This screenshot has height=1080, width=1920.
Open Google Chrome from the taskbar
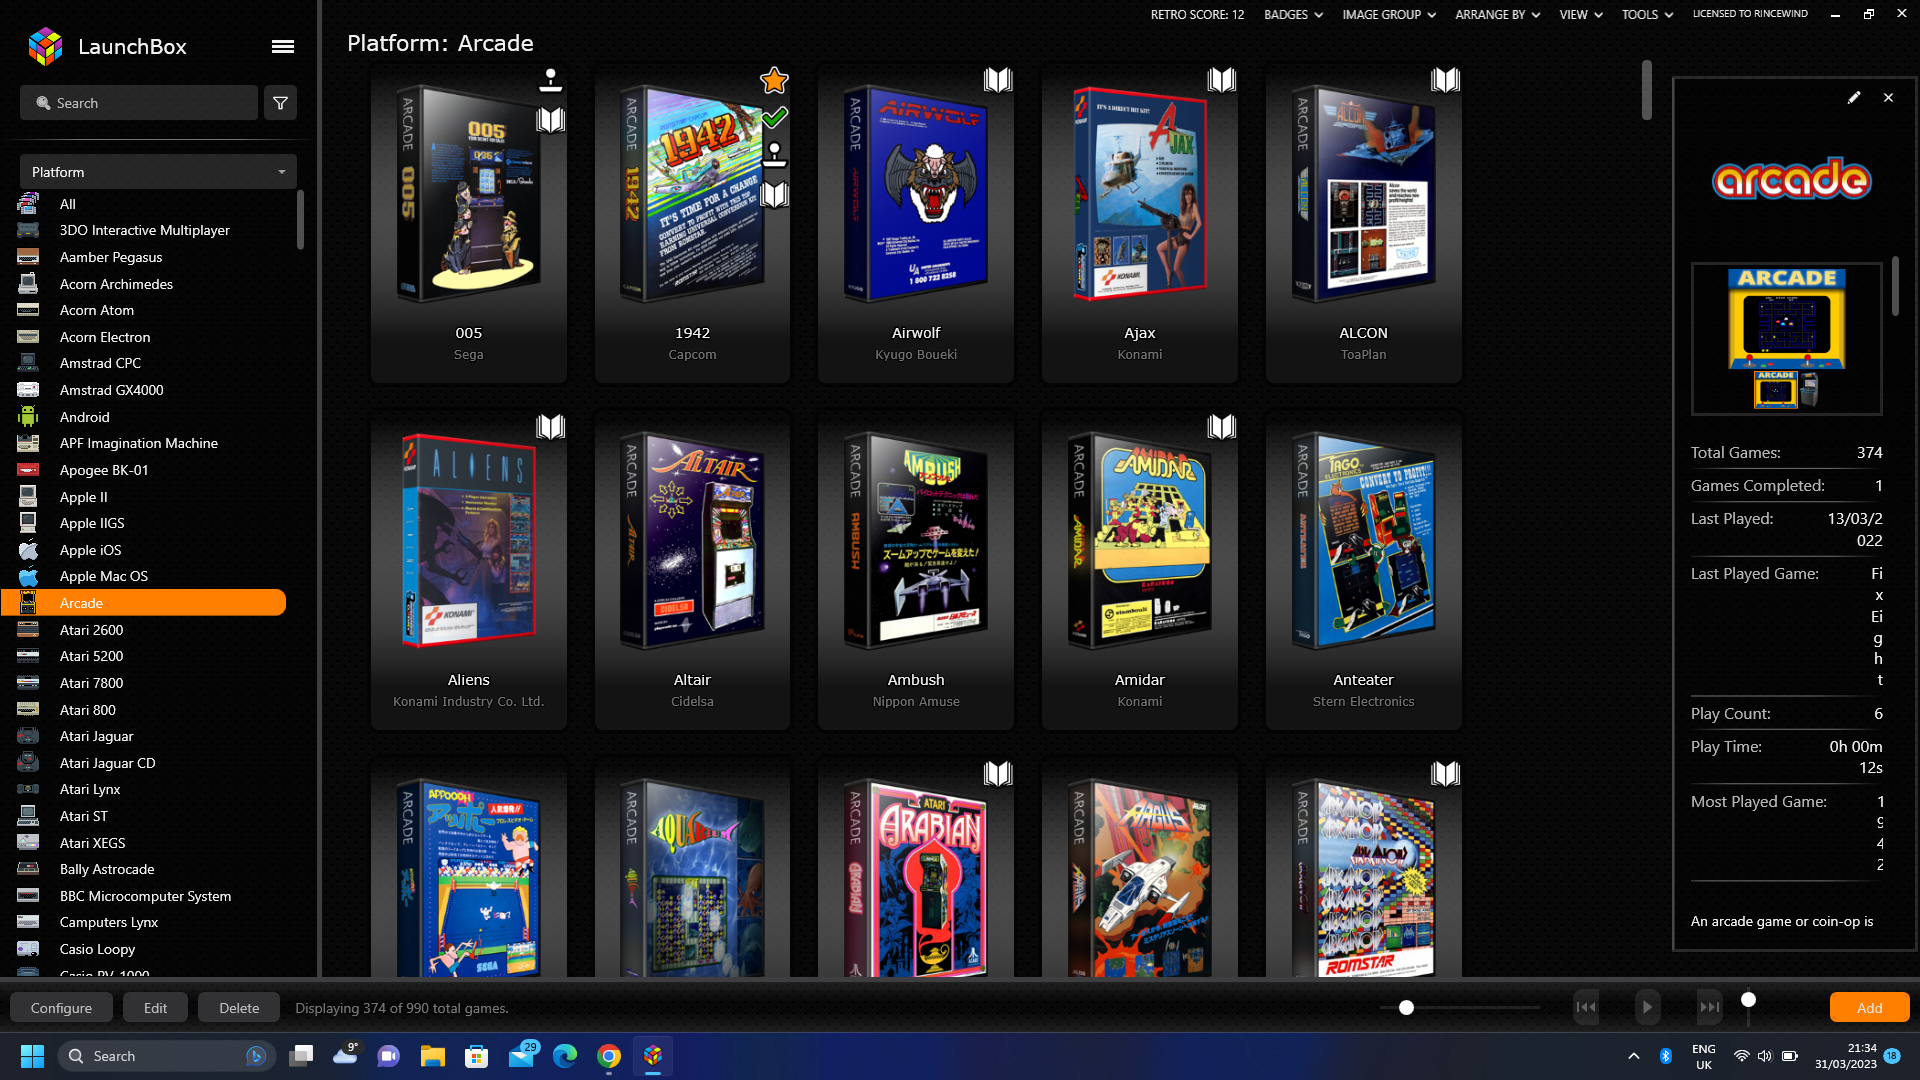point(609,1056)
